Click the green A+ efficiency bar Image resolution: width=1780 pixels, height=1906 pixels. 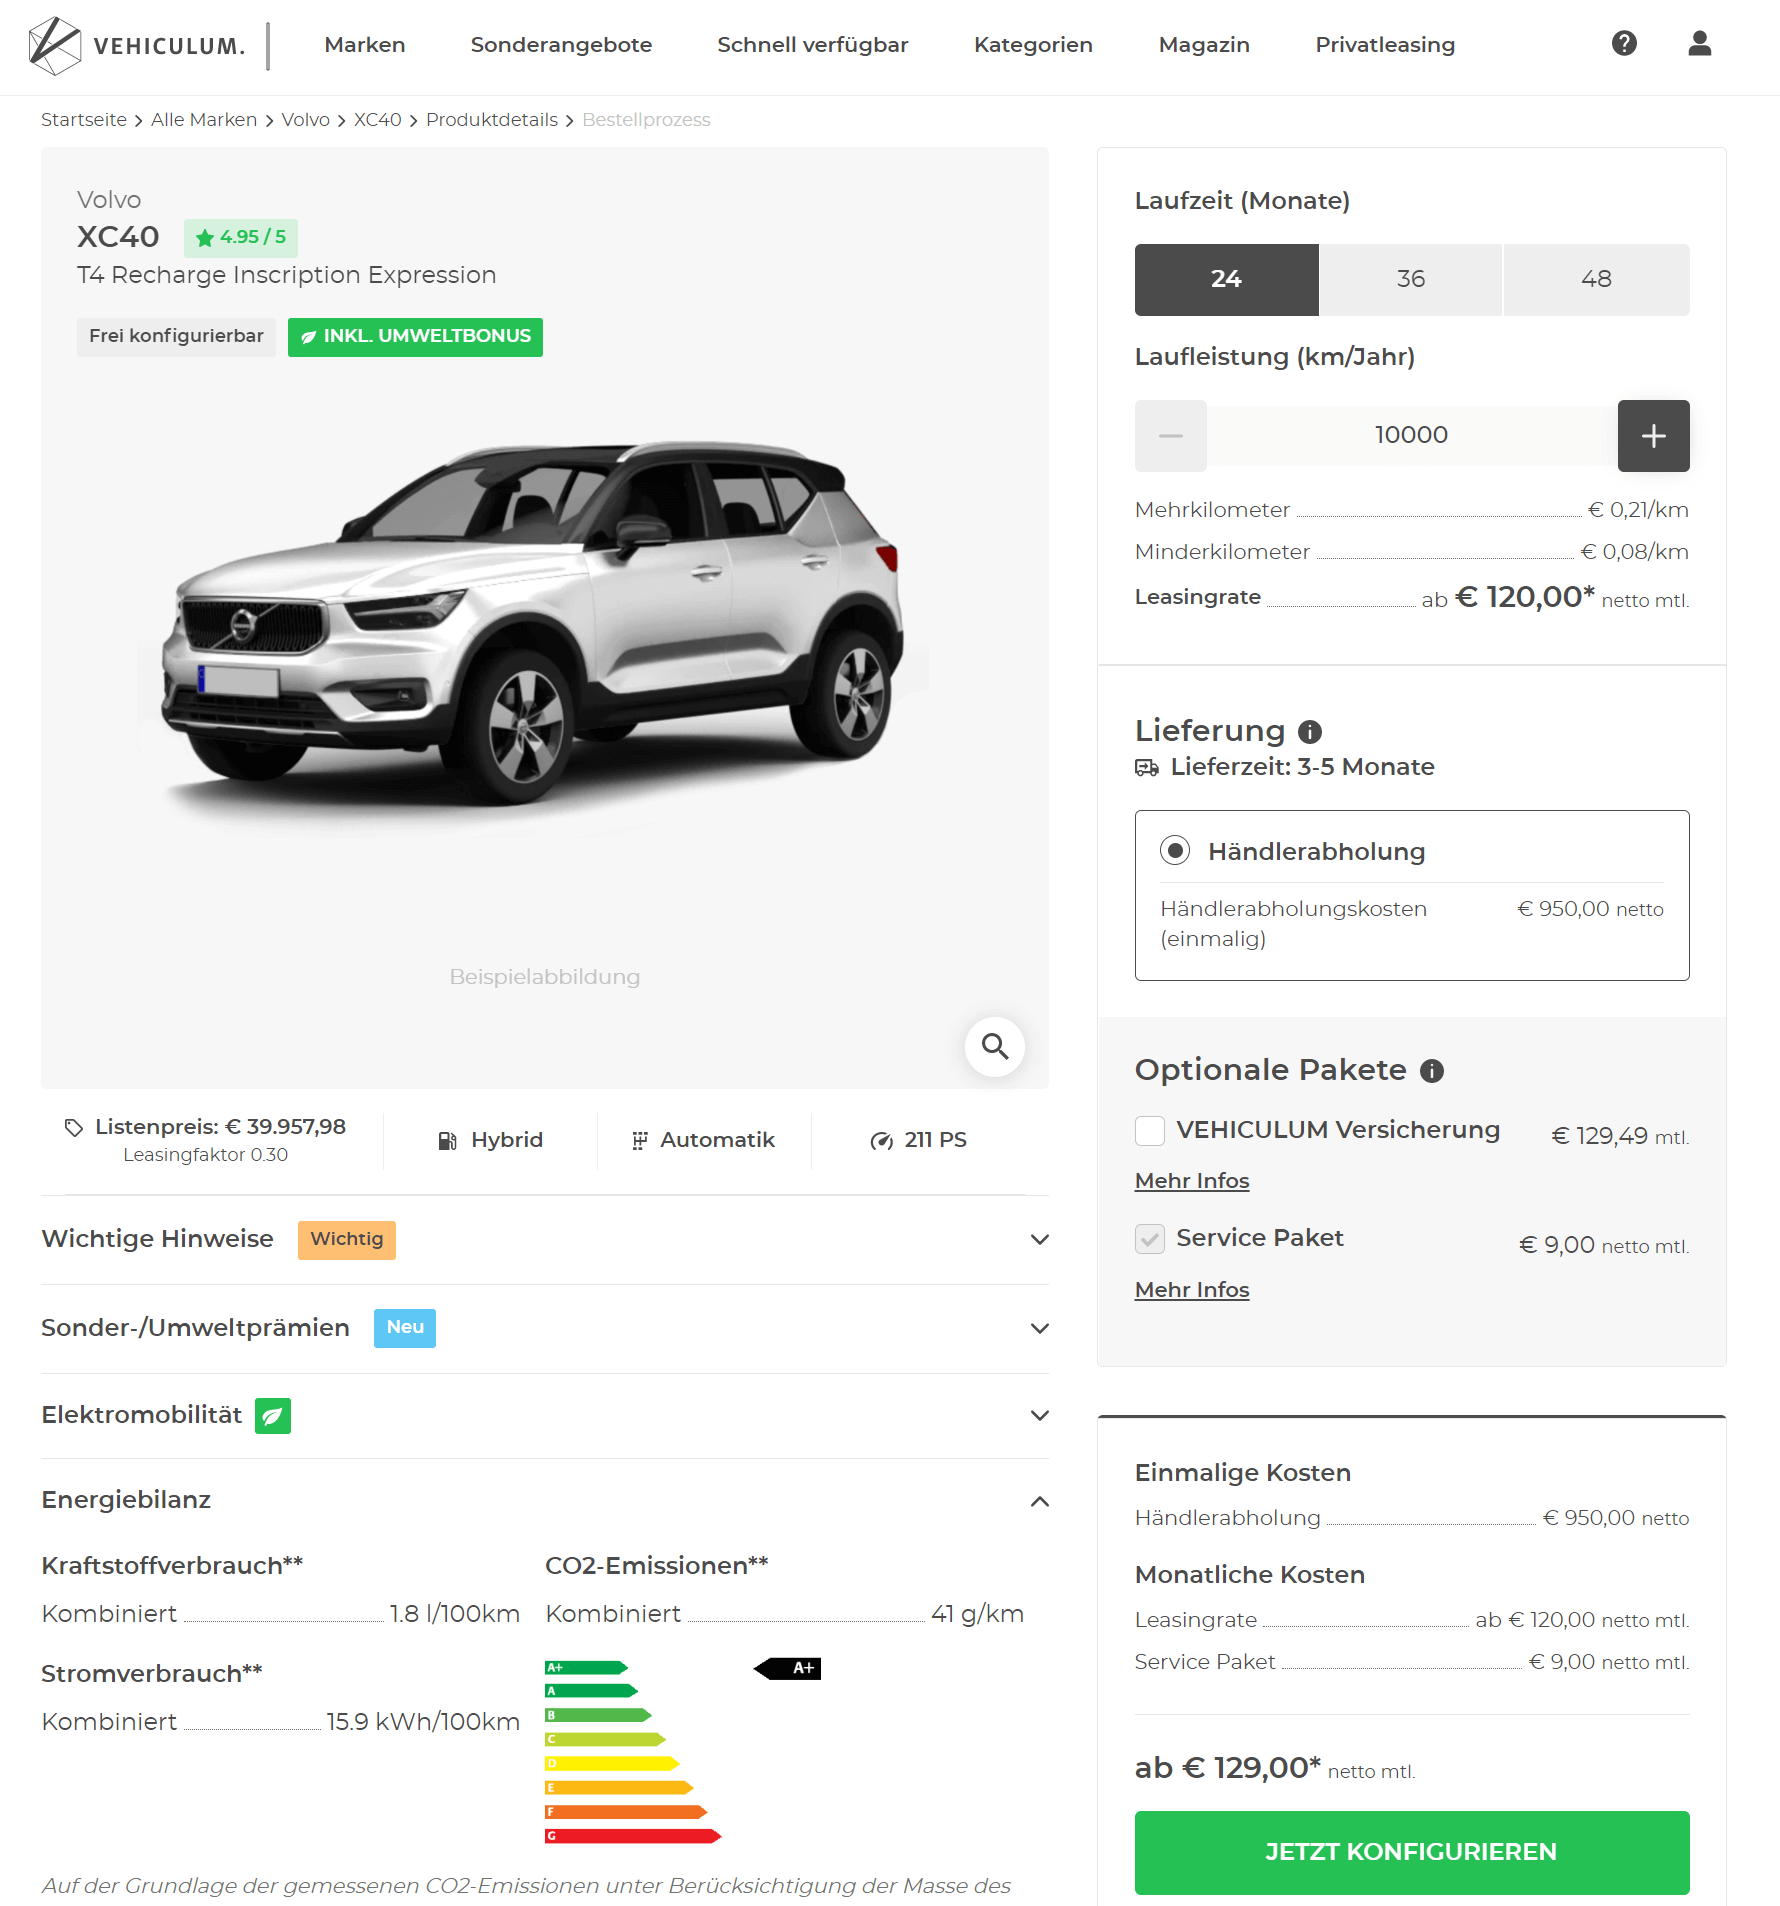(586, 1667)
